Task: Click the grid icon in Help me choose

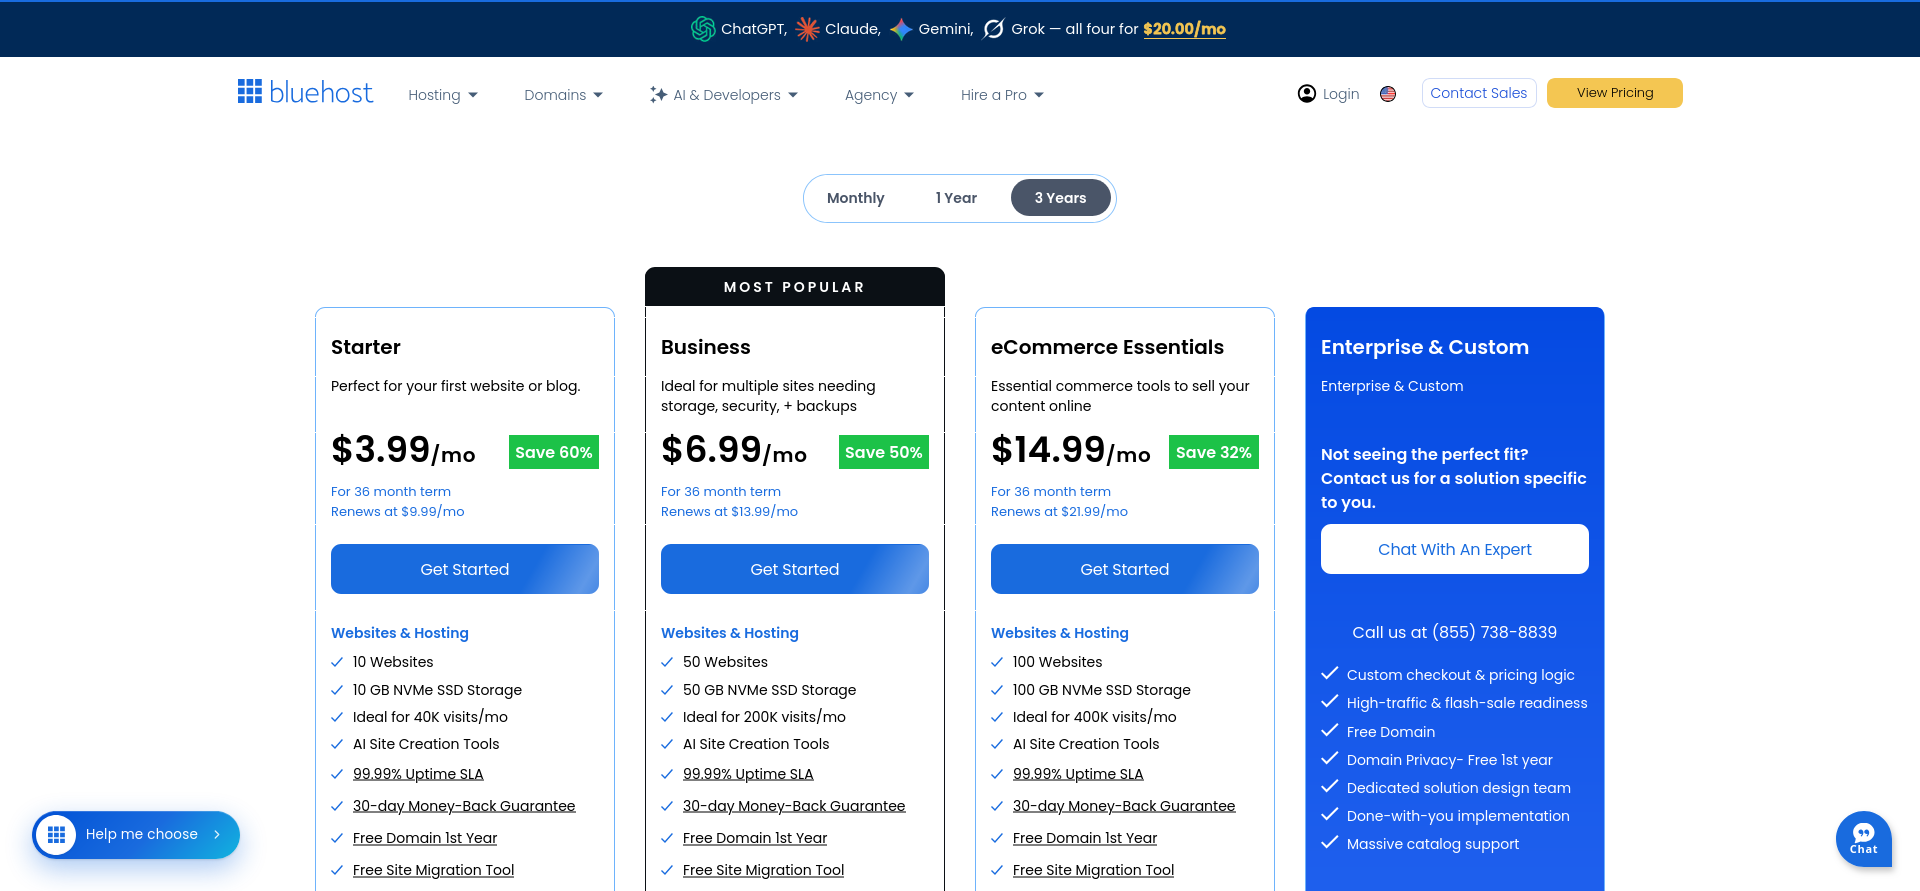Action: (x=56, y=834)
